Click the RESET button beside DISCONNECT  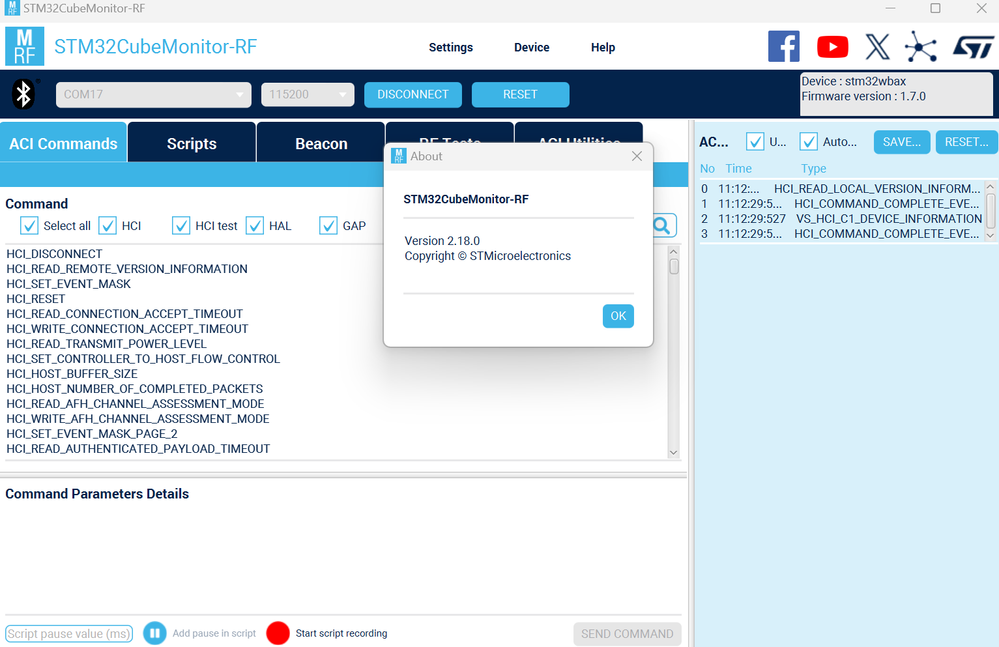[x=520, y=94]
